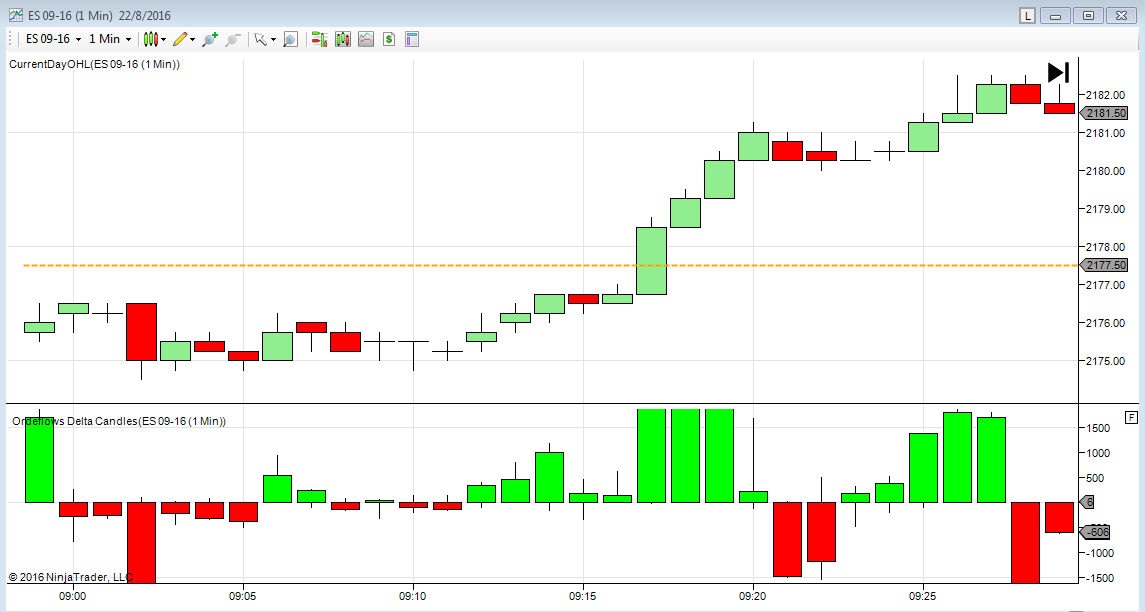Click the 09:20 time axis label
Image resolution: width=1145 pixels, height=612 pixels.
pos(753,596)
